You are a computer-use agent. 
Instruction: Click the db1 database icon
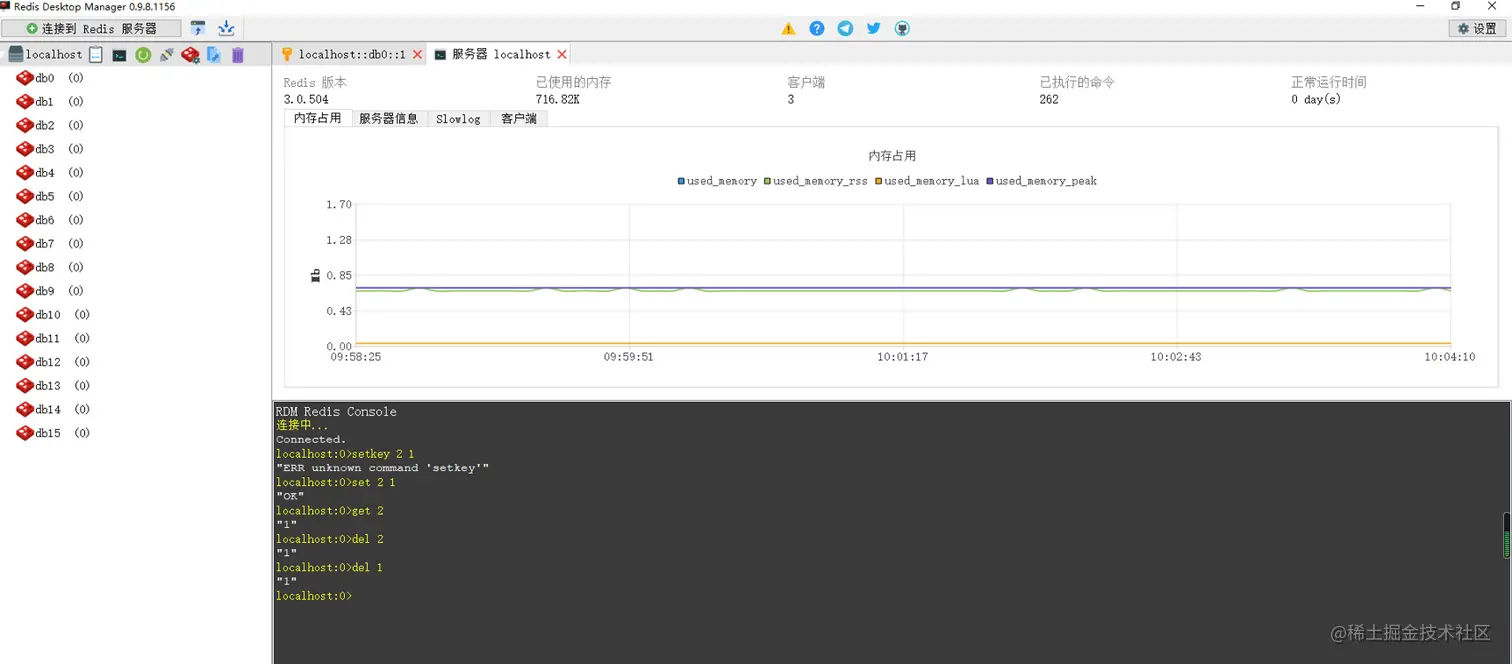click(x=25, y=102)
